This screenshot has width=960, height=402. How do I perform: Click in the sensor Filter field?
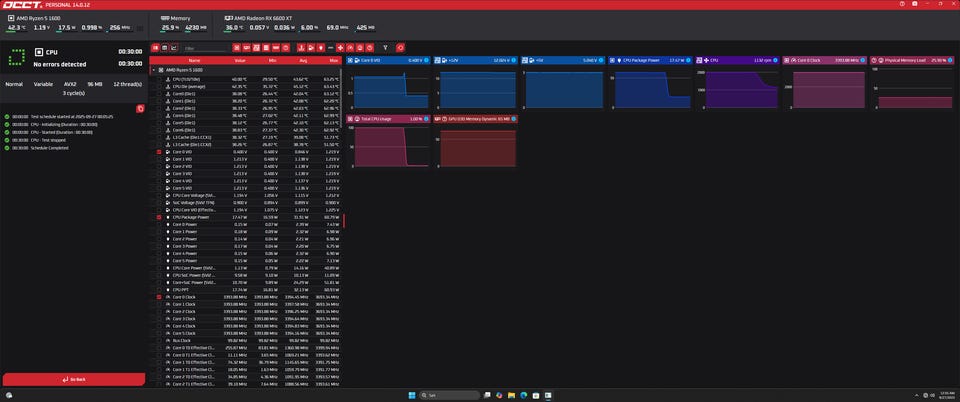206,48
